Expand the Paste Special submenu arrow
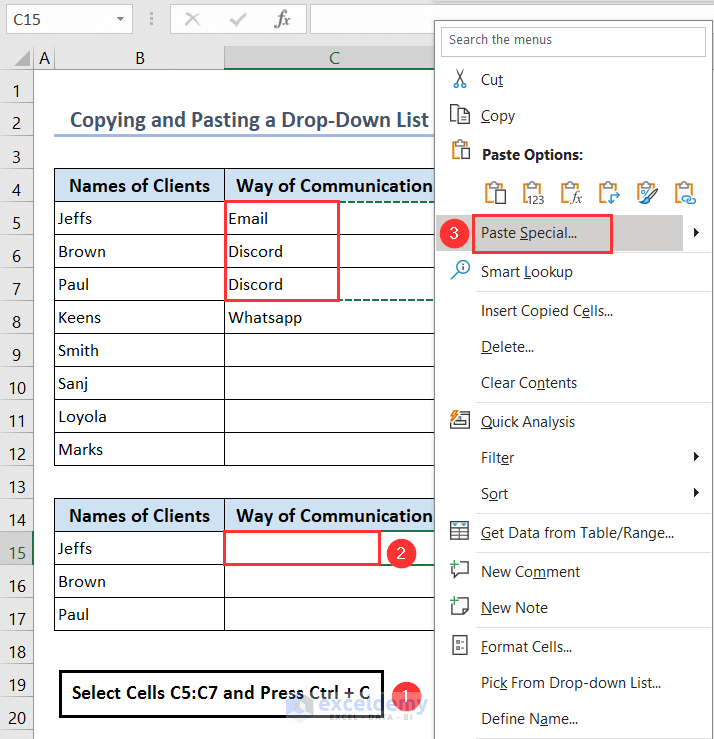Screen dimensions: 714x739 695,233
